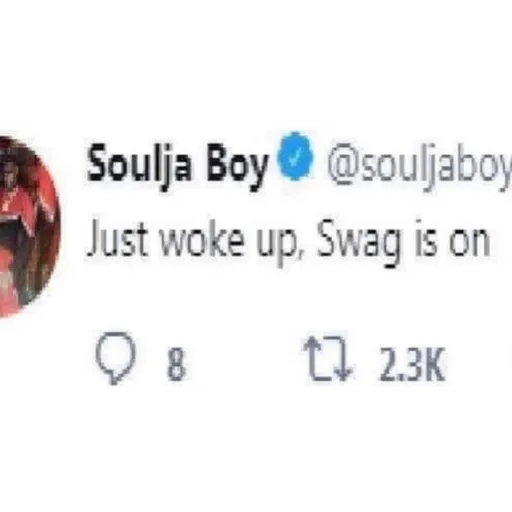Click the tail of the reply bubble
Image resolution: width=512 pixels, height=512 pixels.
point(115,379)
